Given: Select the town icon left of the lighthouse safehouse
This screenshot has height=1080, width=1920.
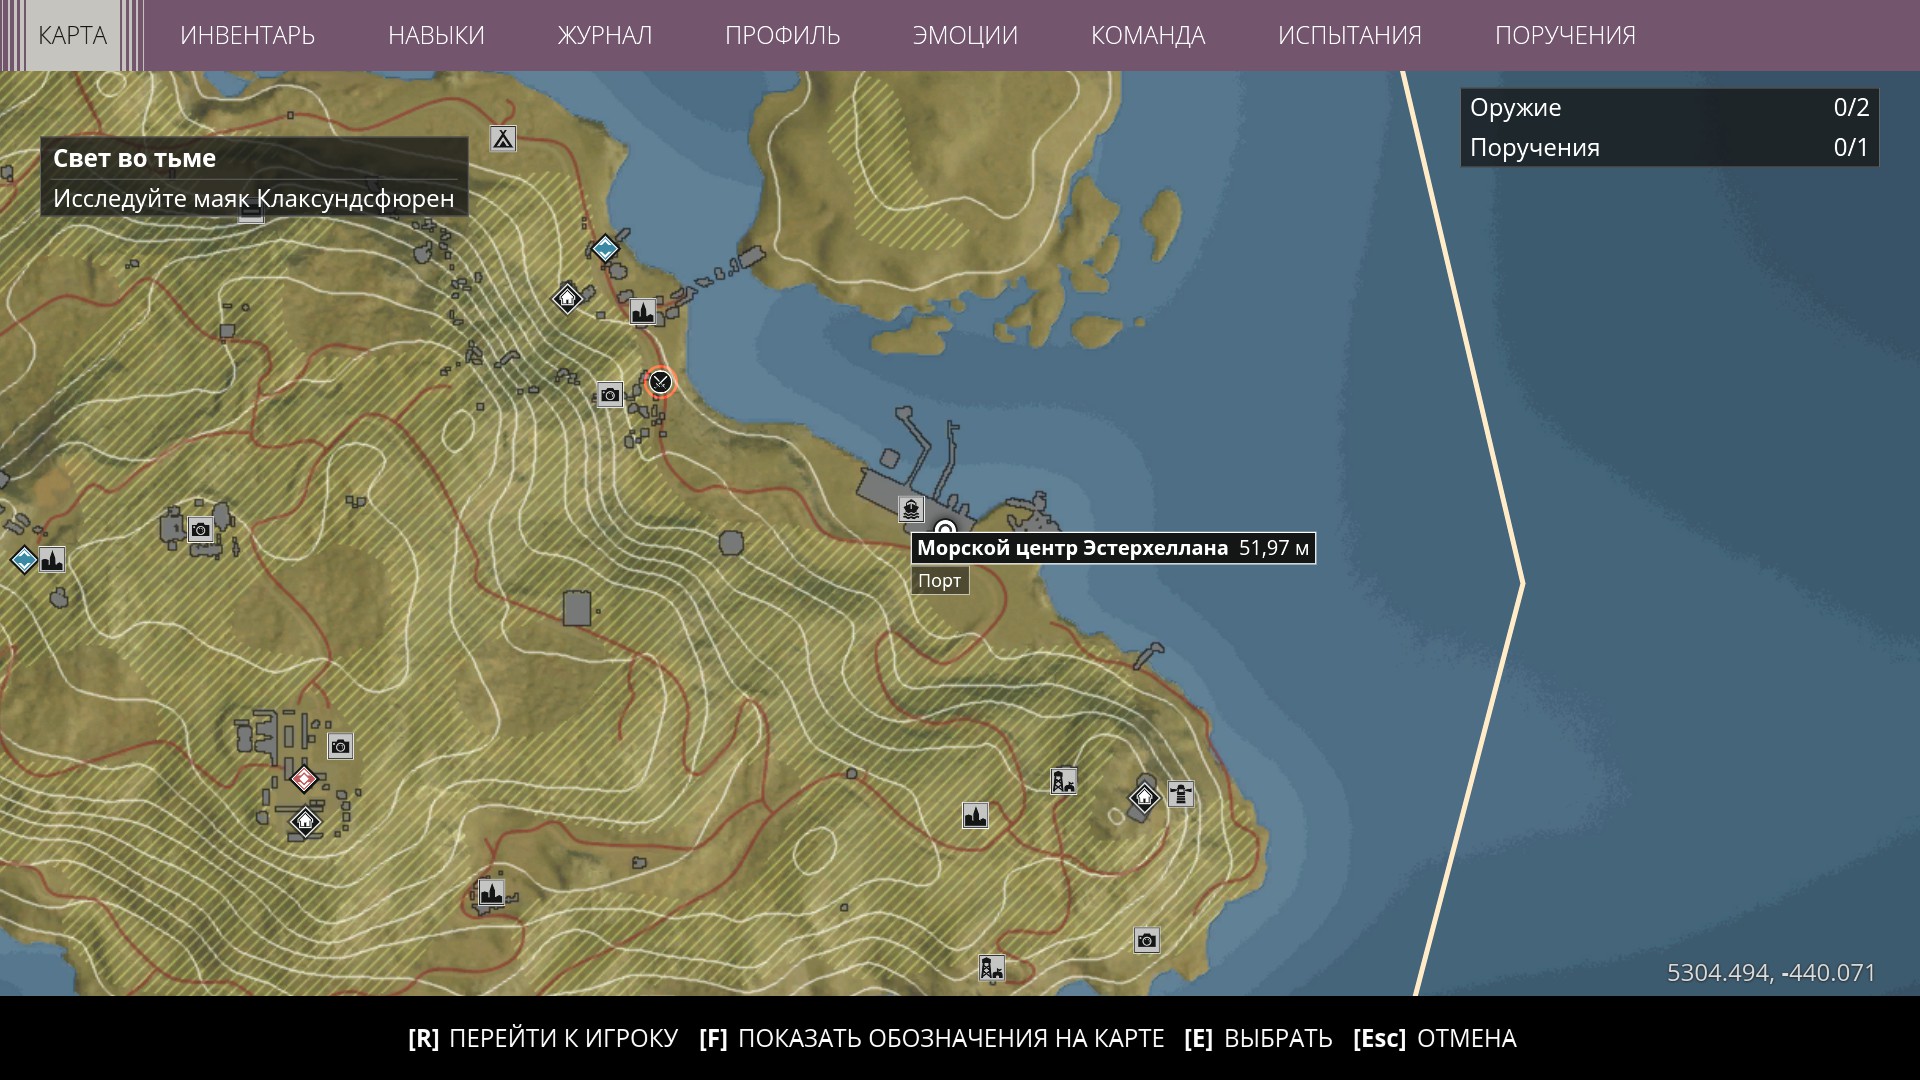Looking at the screenshot, I should 975,815.
